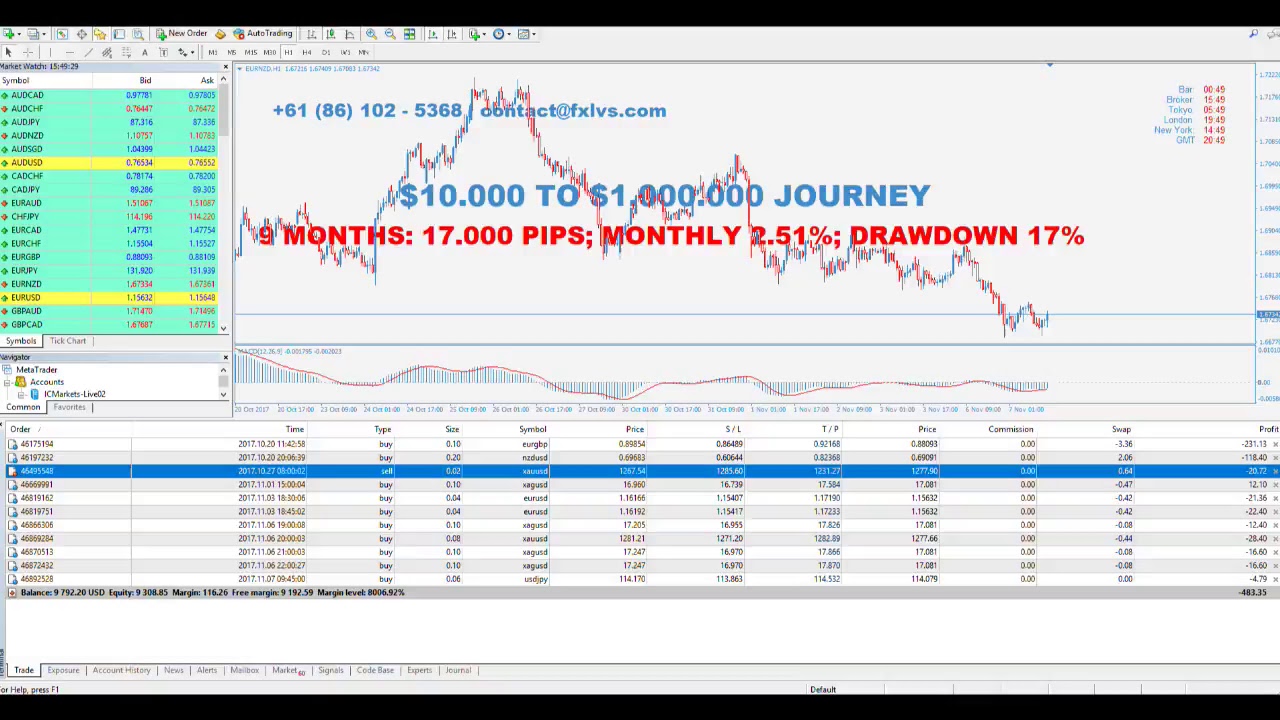Toggle the AutoTrading button
Screen dimensions: 1280x720
(x=262, y=34)
